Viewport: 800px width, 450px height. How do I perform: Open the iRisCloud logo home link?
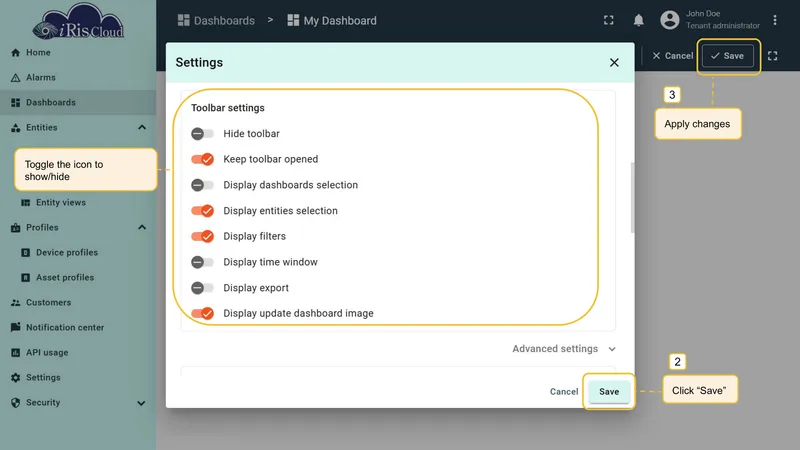pyautogui.click(x=78, y=22)
